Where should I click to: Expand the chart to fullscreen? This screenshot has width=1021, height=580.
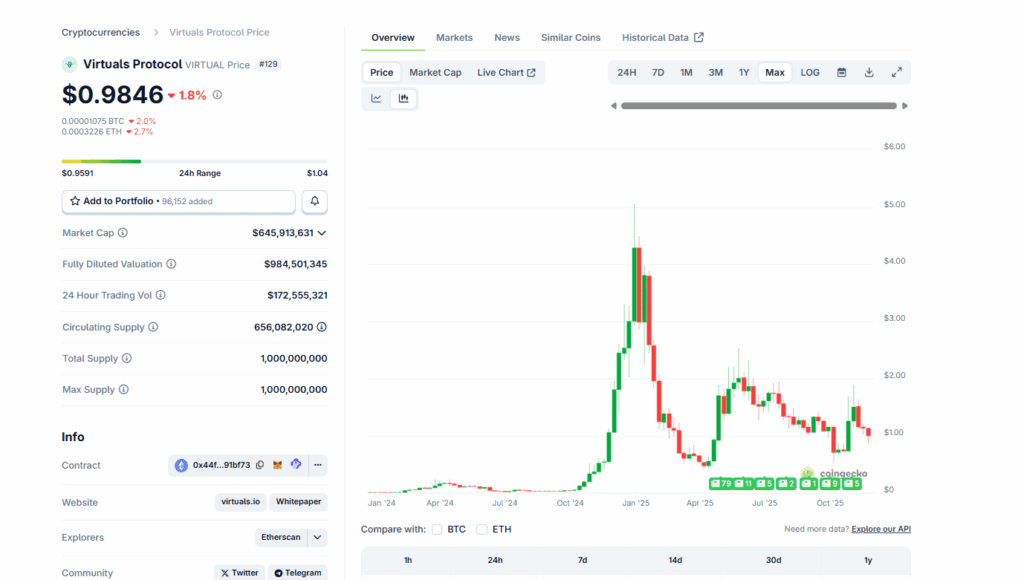pyautogui.click(x=897, y=72)
